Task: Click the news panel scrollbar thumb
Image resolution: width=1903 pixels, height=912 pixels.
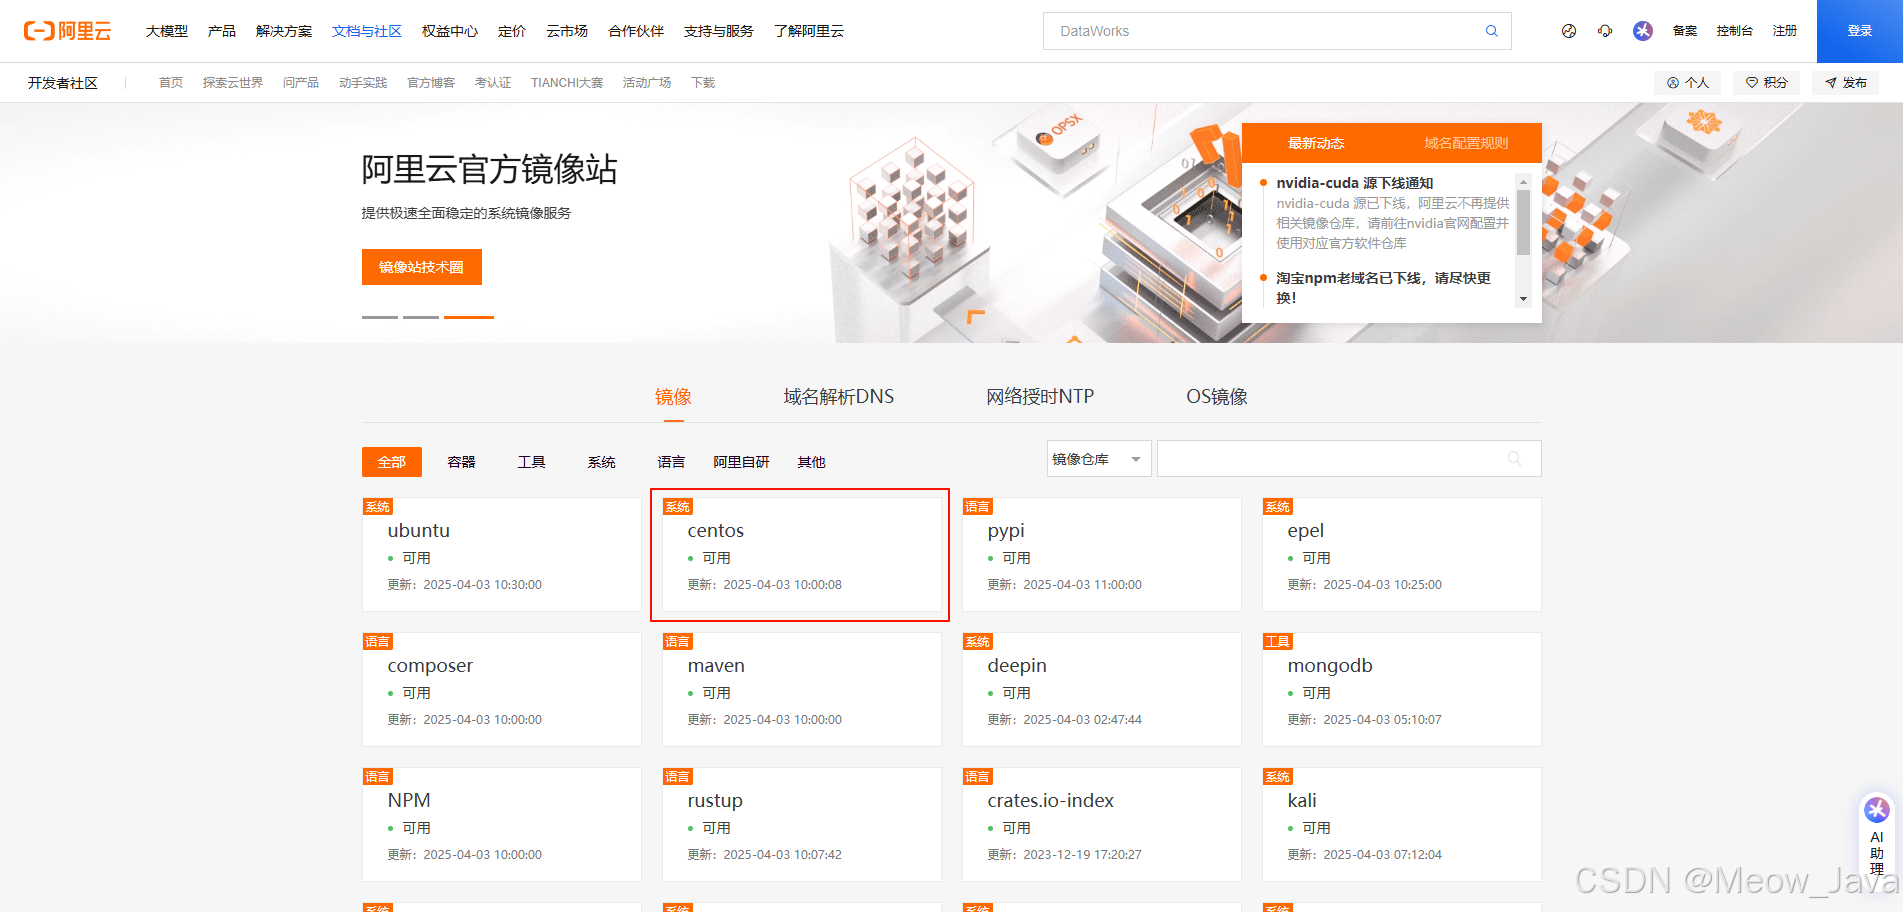Action: point(1524,222)
